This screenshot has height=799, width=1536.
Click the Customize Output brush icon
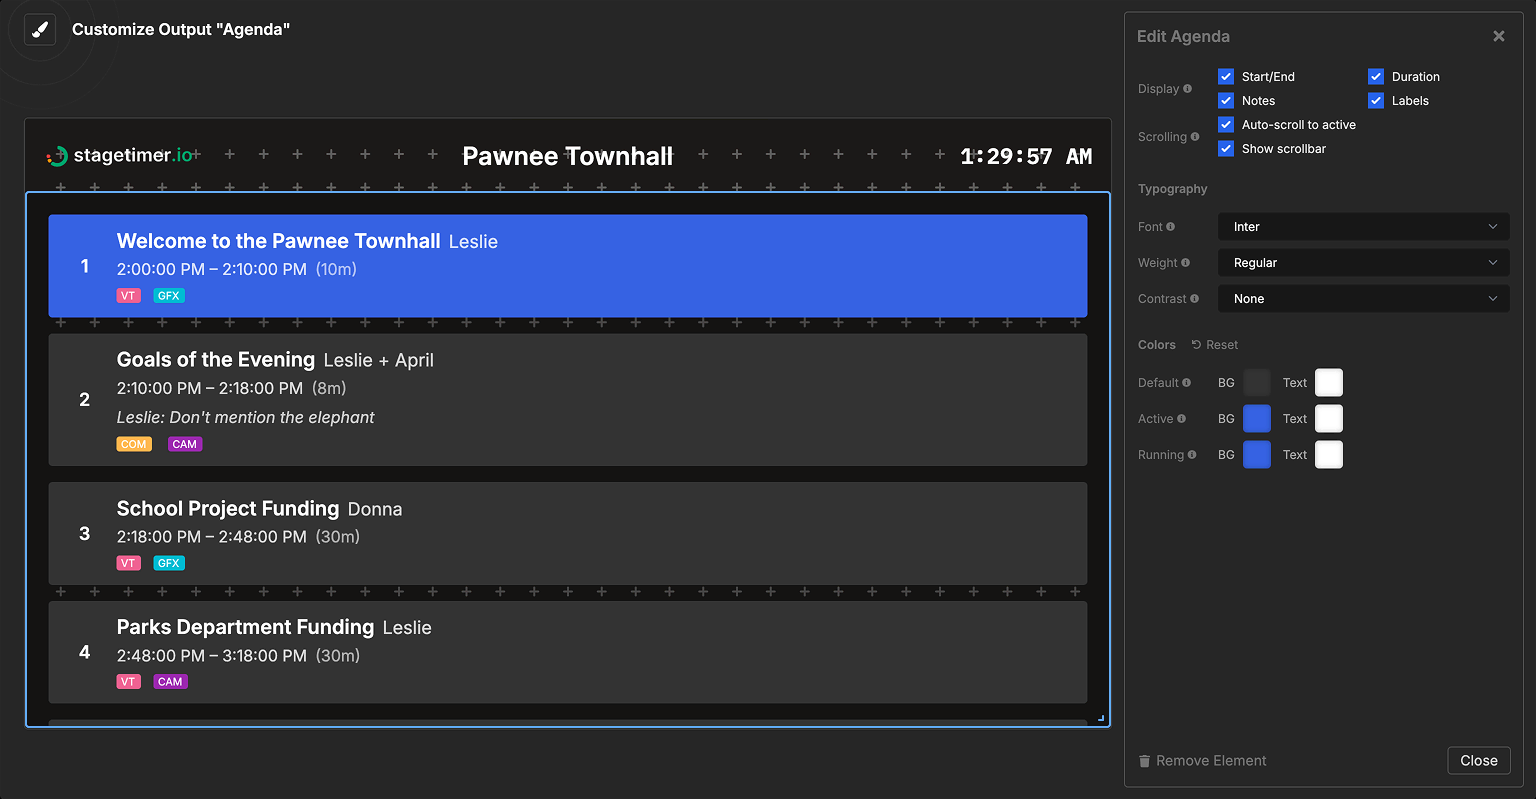click(40, 29)
